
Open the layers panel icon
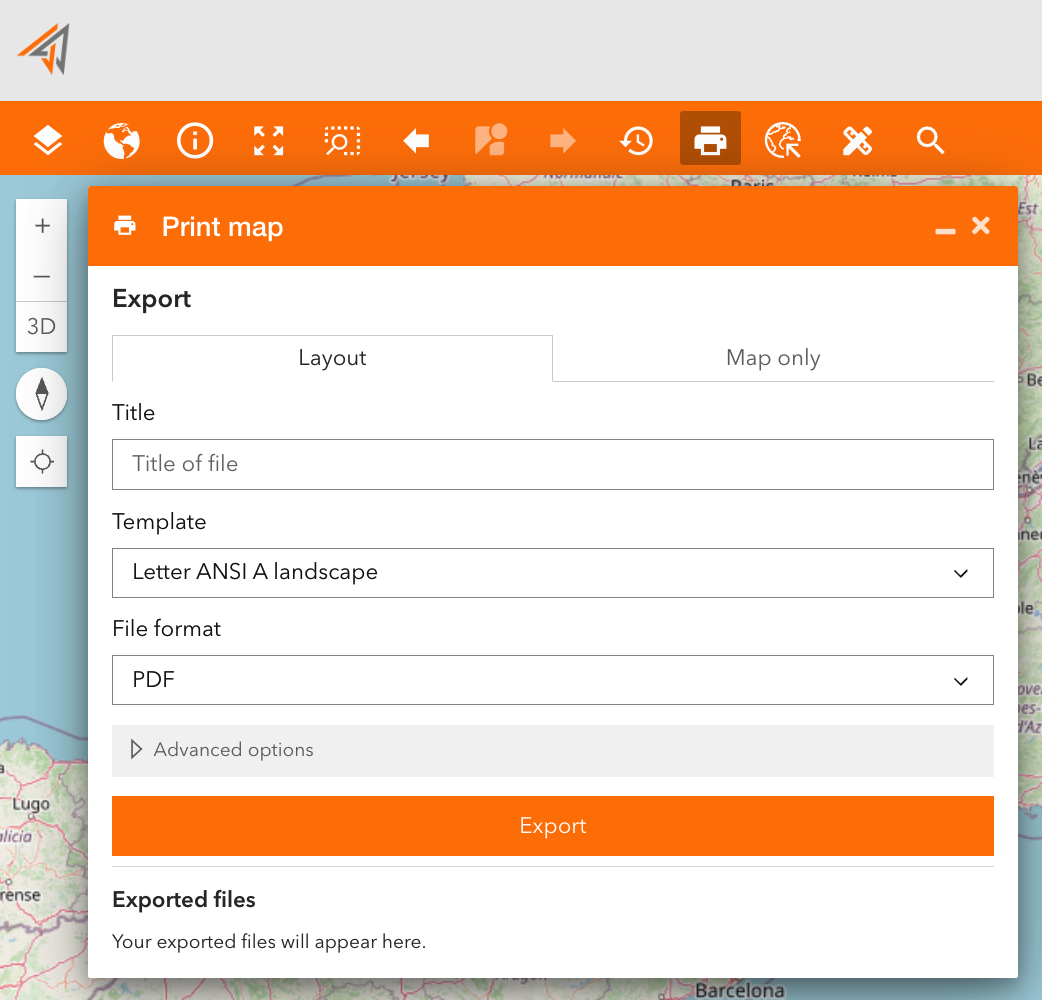tap(48, 140)
